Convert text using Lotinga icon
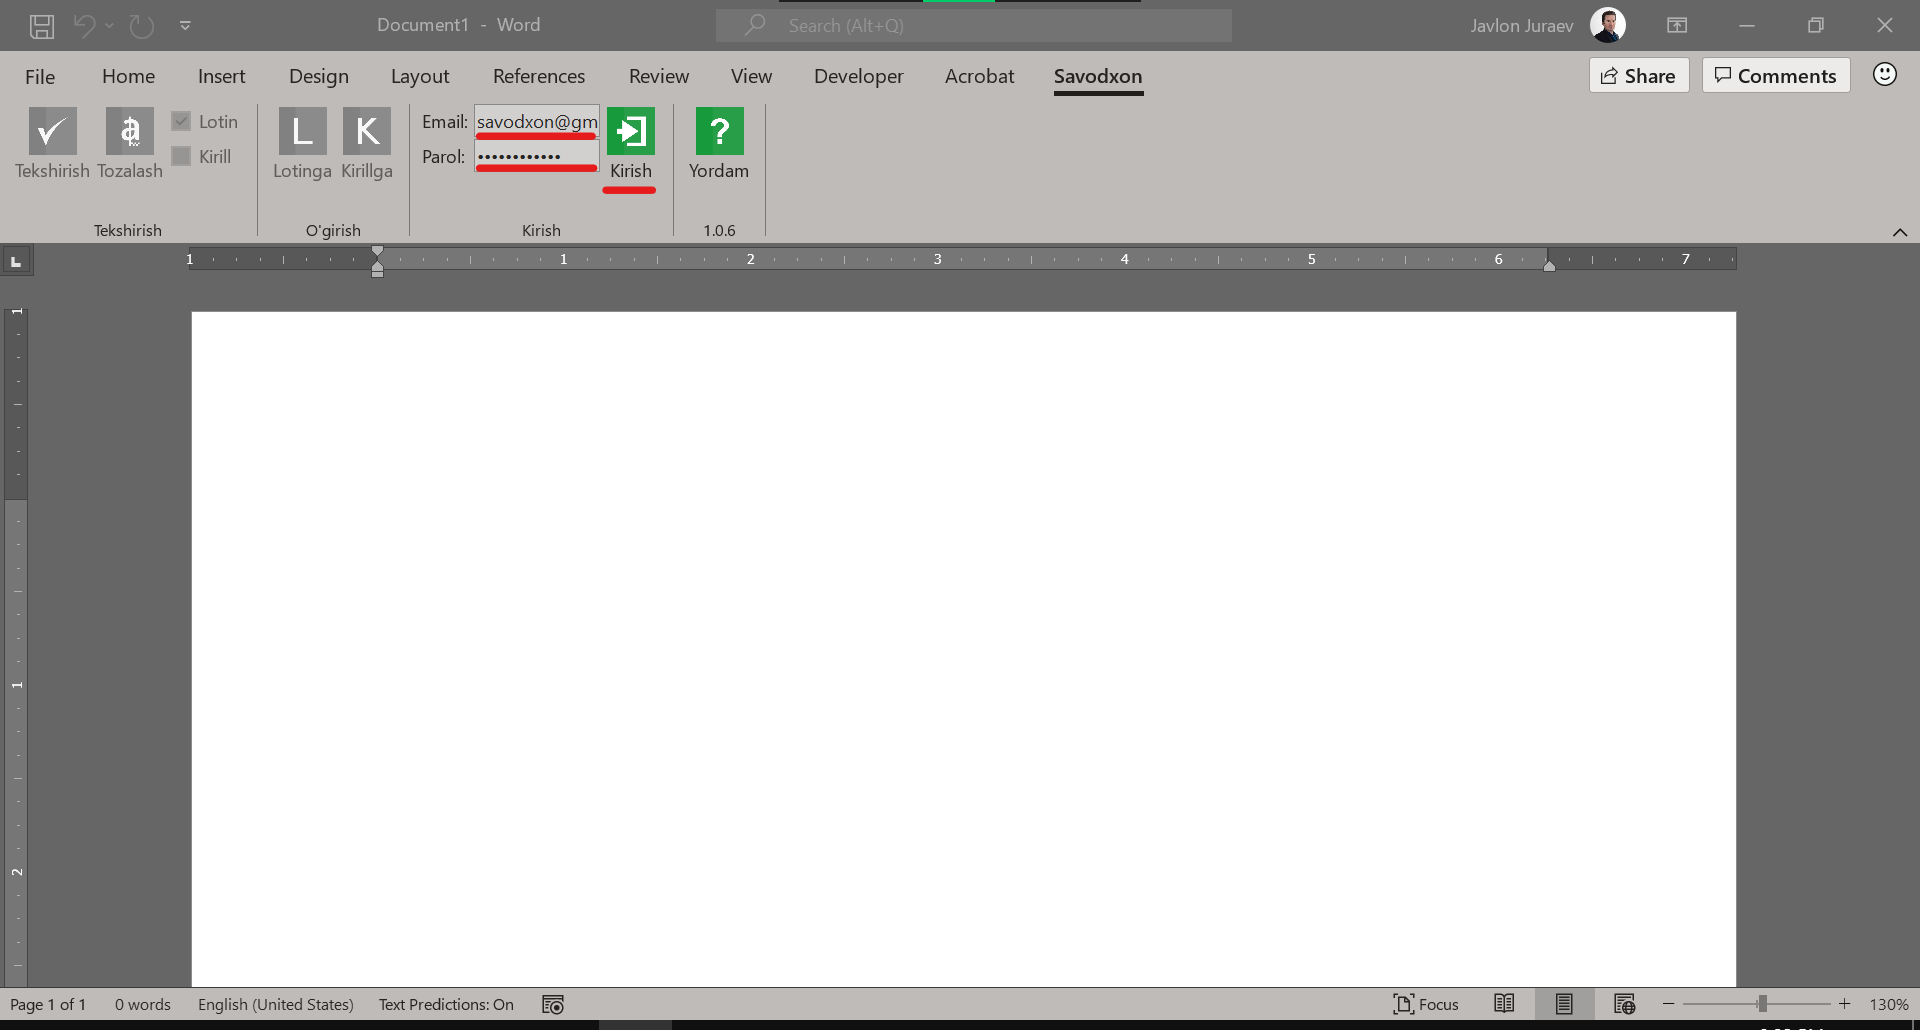Screen dimensions: 1920x1030 302,132
